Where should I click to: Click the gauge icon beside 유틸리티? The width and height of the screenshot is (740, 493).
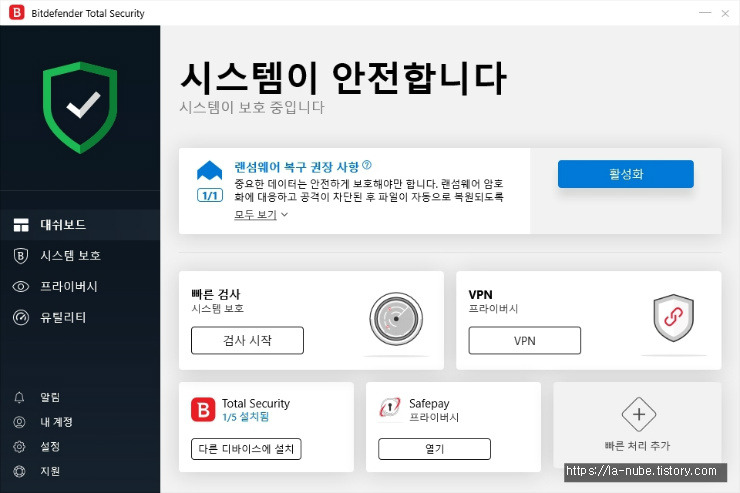[x=21, y=318]
